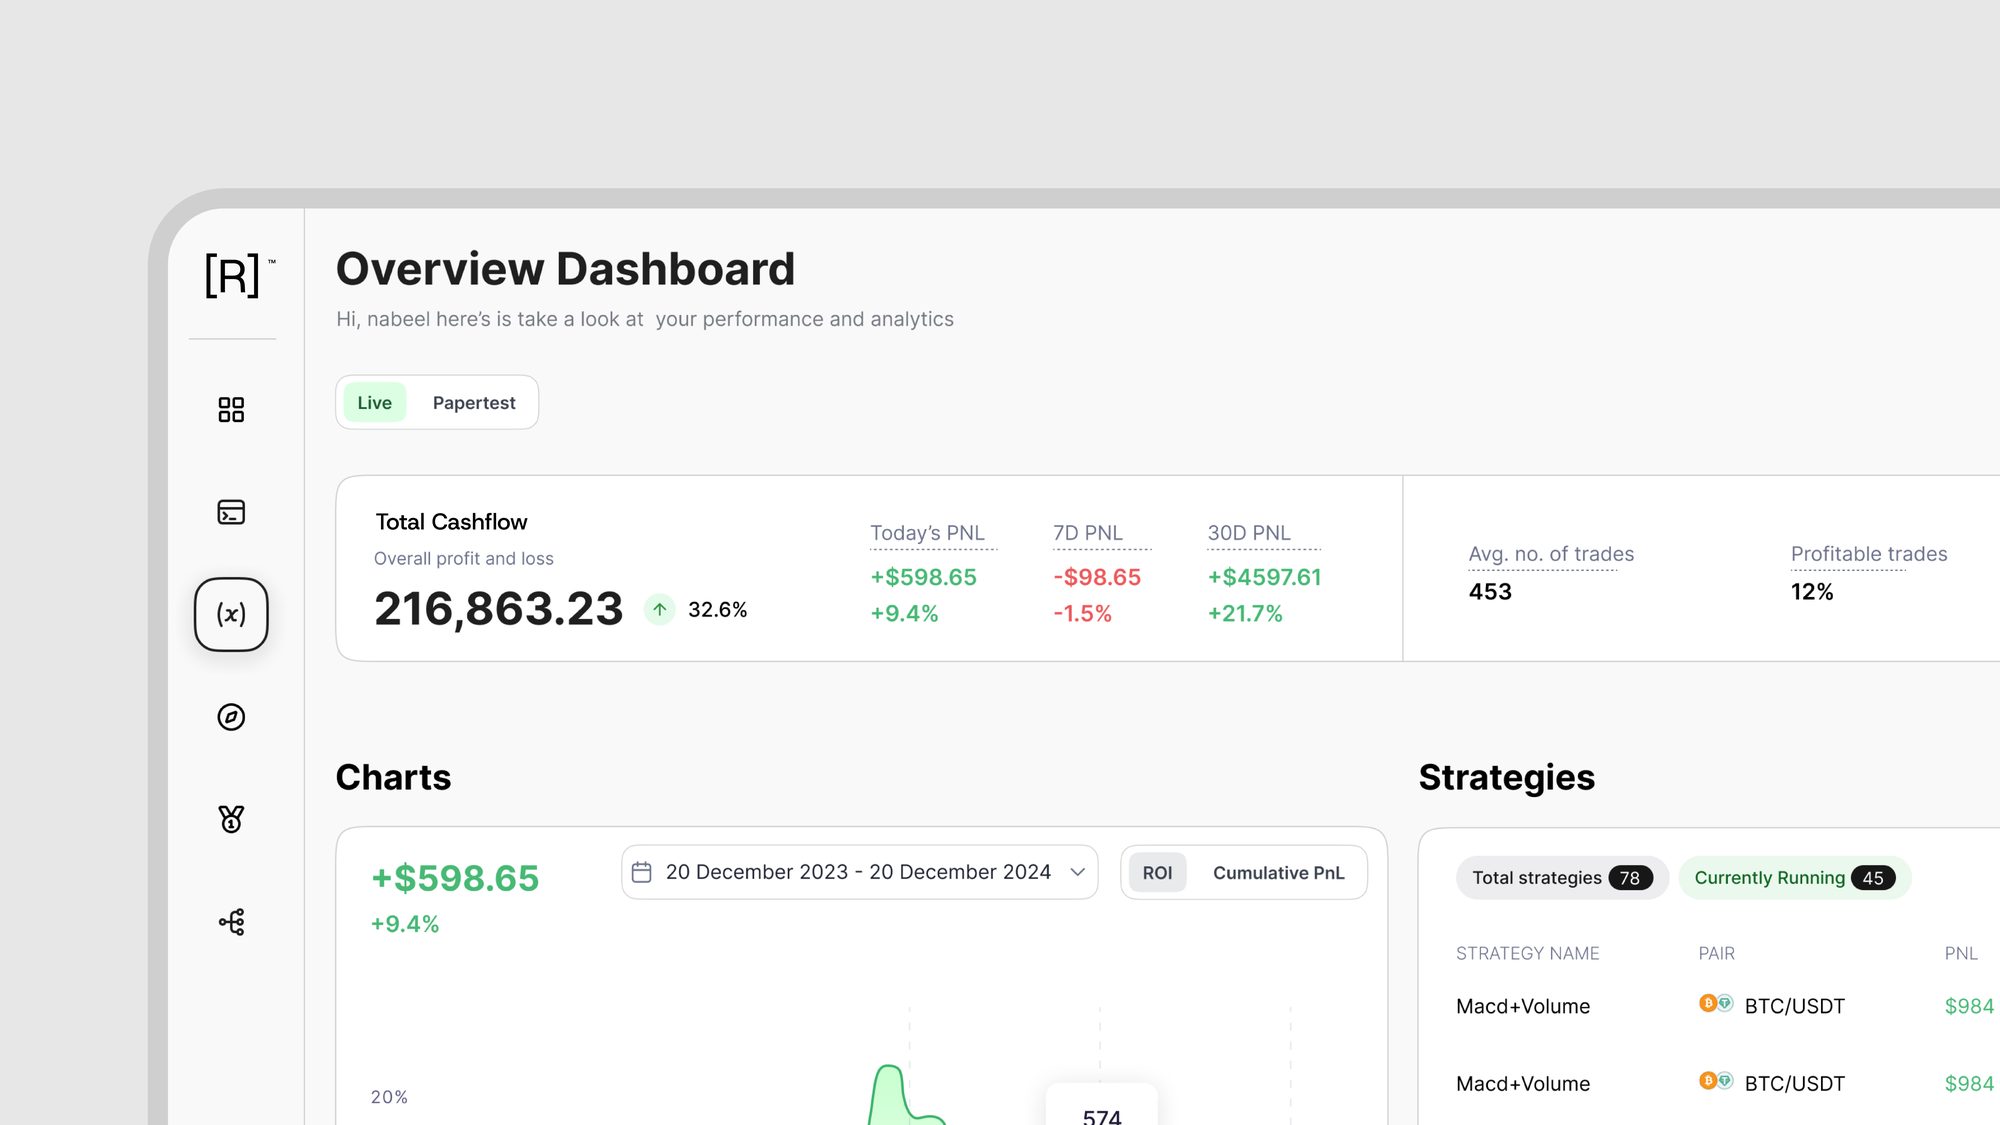Click the green up-arrow beside 32.6%
This screenshot has width=2000, height=1125.
pyautogui.click(x=659, y=609)
